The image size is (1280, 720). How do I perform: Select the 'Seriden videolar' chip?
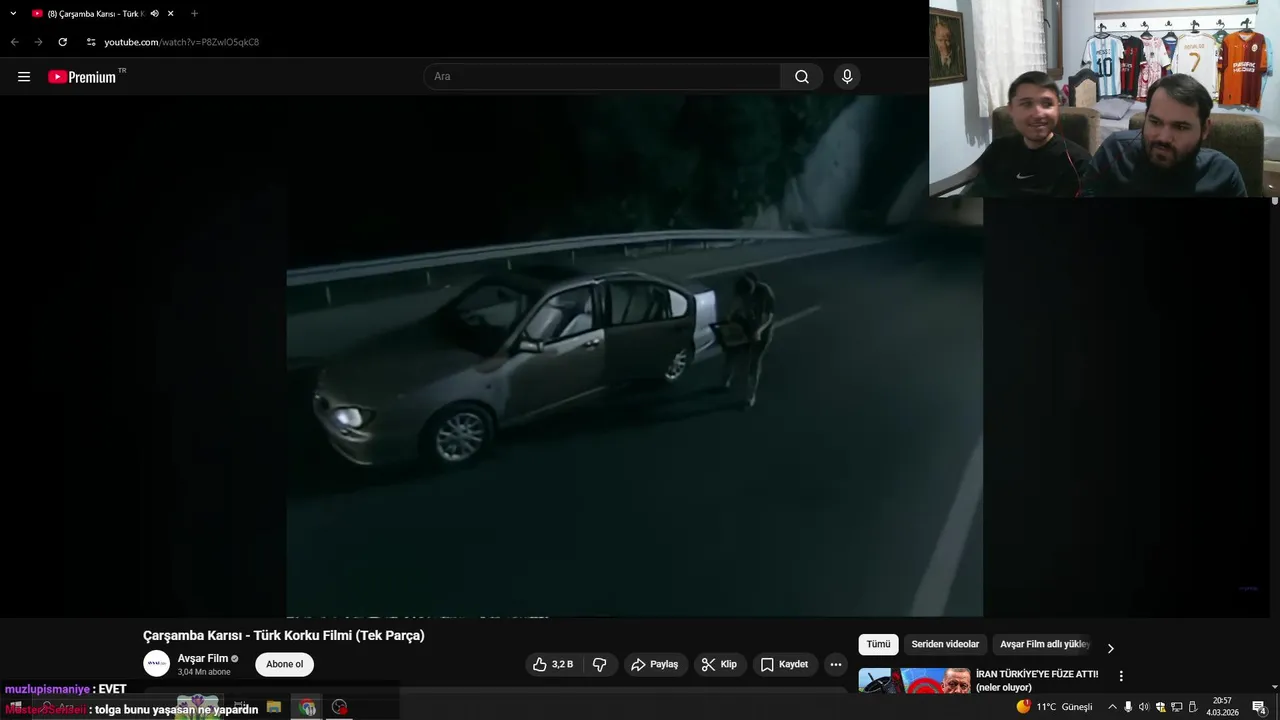[945, 645]
